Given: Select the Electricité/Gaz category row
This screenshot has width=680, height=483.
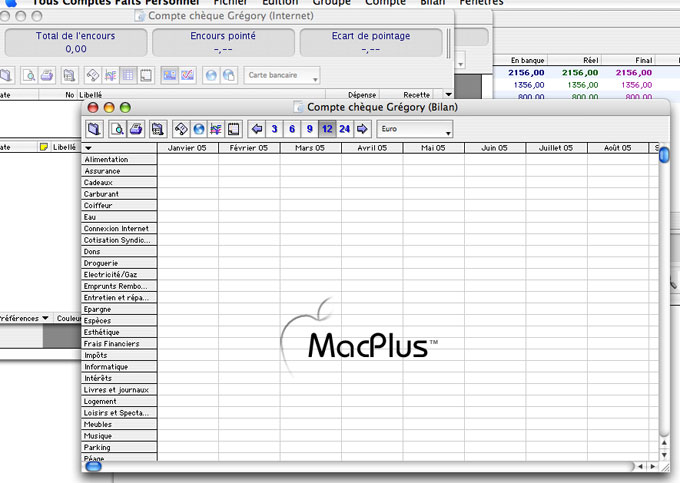Looking at the screenshot, I should coord(119,274).
